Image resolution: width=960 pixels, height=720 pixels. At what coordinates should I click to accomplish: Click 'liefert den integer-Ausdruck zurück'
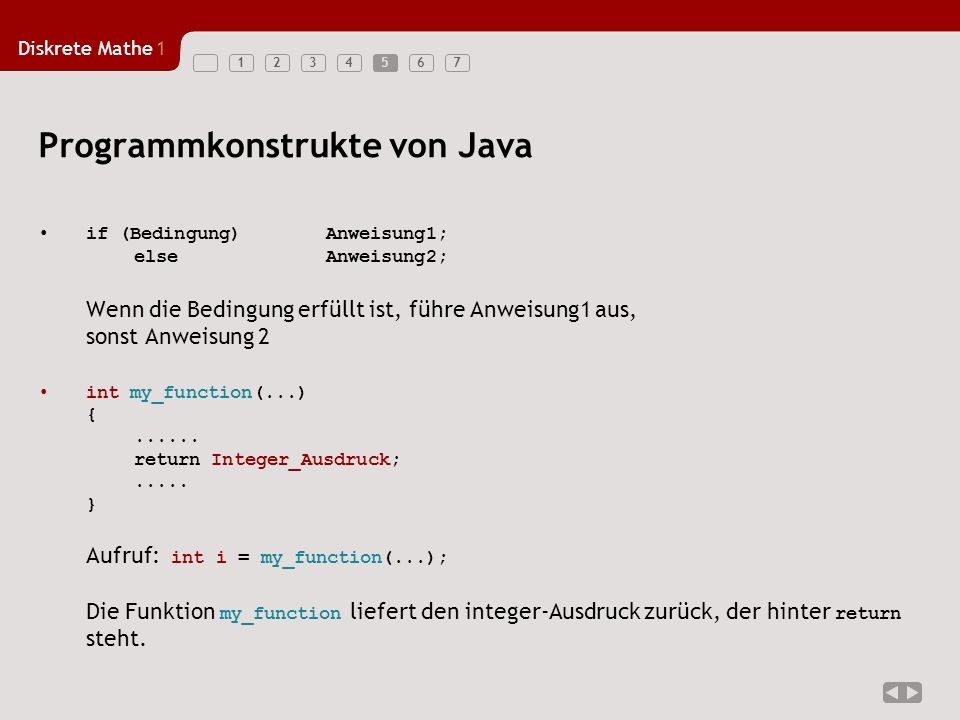(531, 612)
